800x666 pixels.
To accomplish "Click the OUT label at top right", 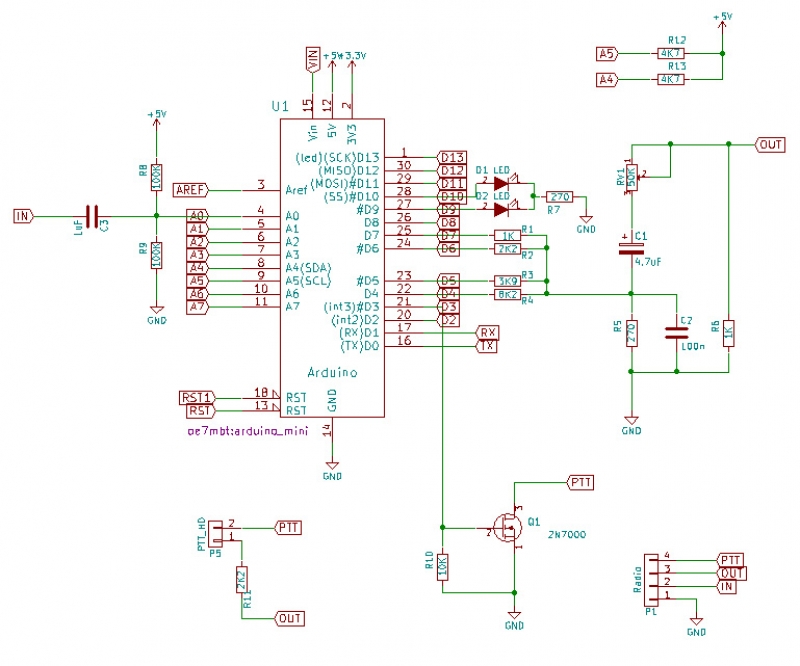I will (x=770, y=145).
